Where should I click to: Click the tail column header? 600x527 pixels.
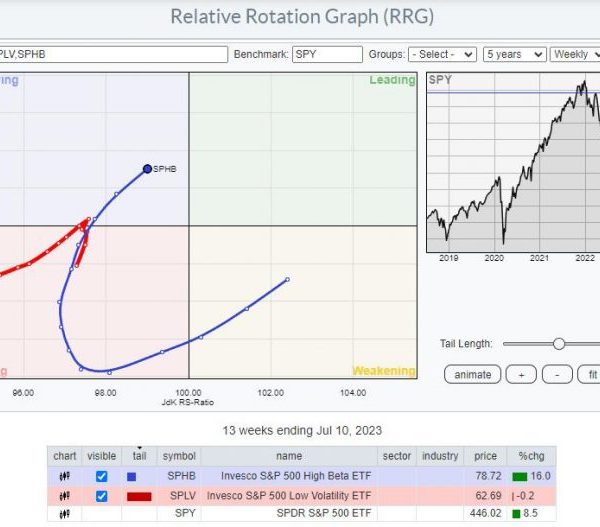pyautogui.click(x=139, y=456)
